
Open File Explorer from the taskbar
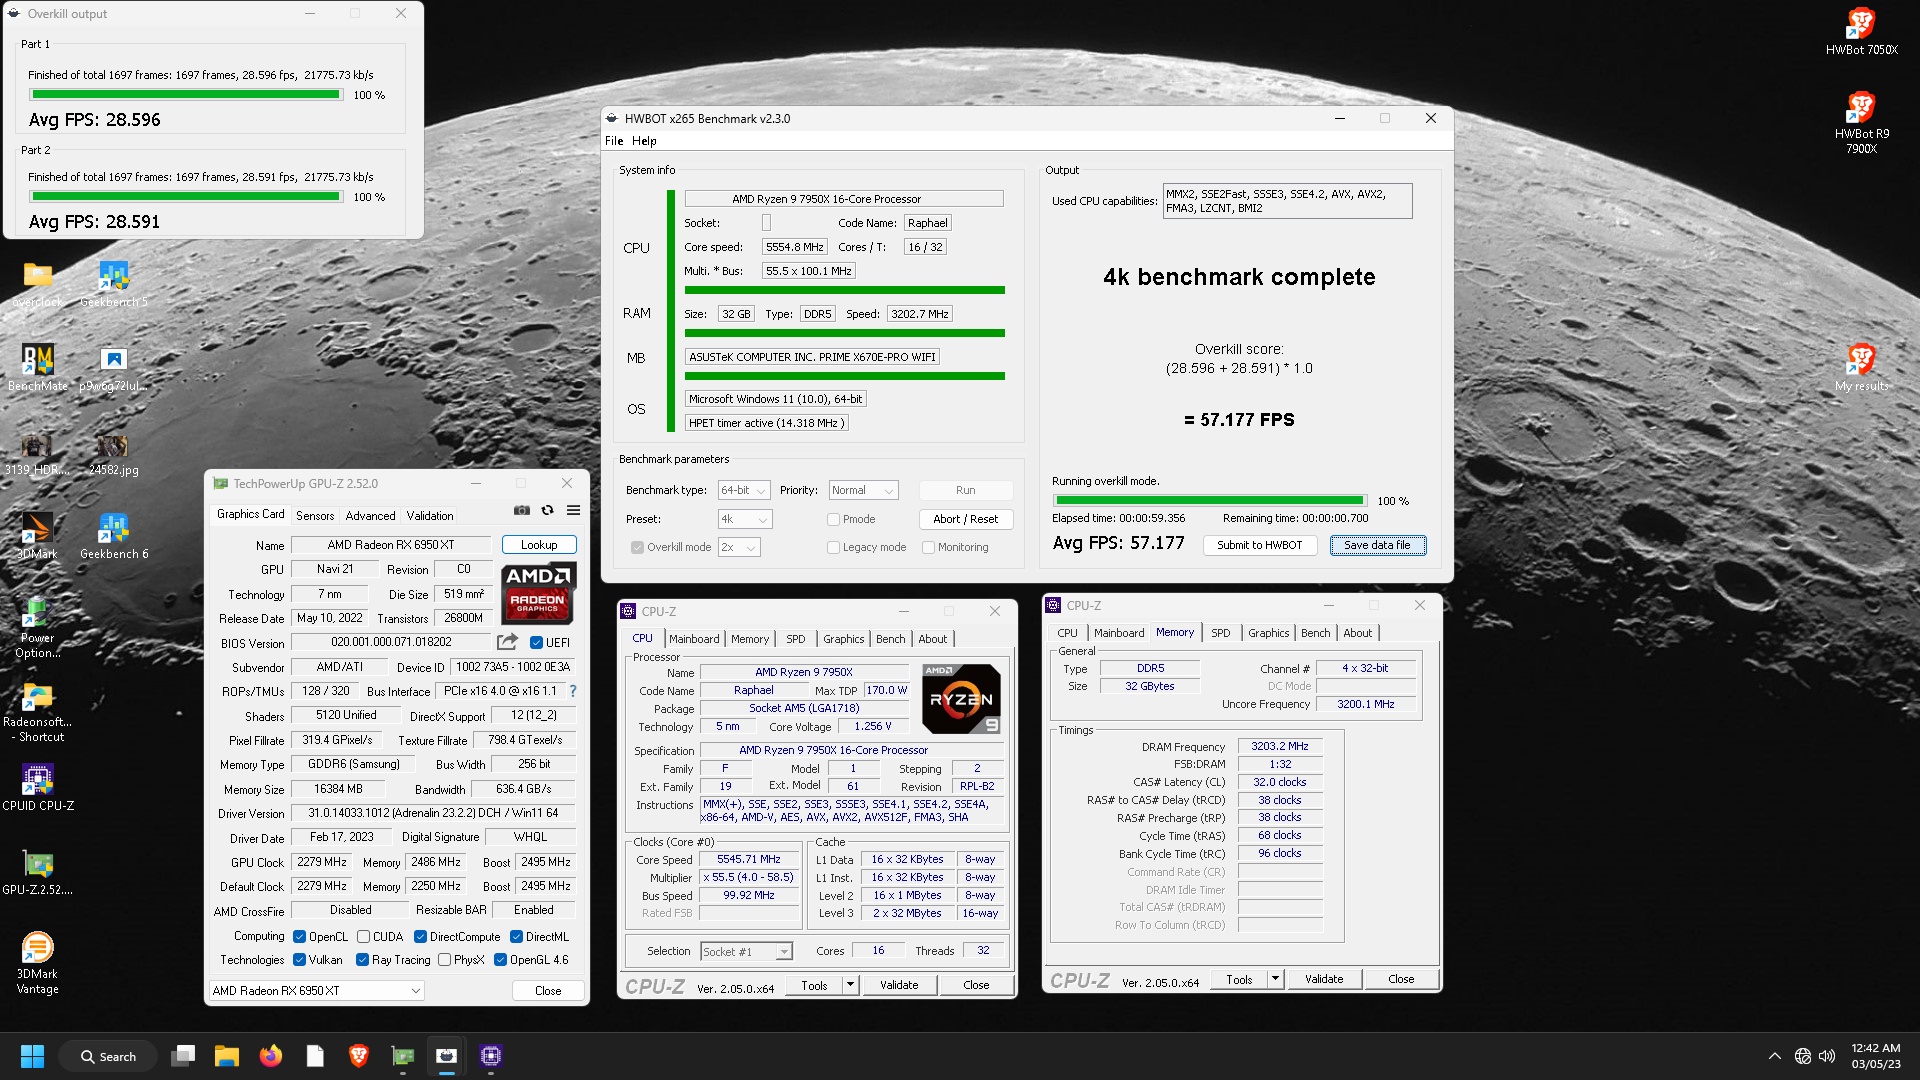tap(227, 1056)
